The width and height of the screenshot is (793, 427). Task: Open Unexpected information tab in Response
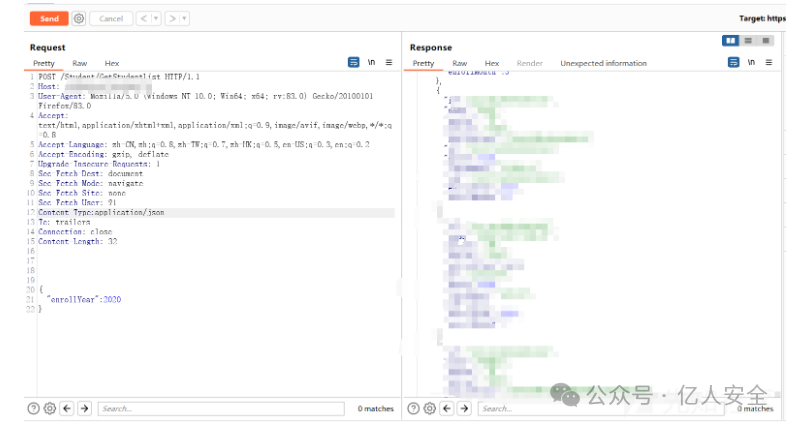click(603, 63)
